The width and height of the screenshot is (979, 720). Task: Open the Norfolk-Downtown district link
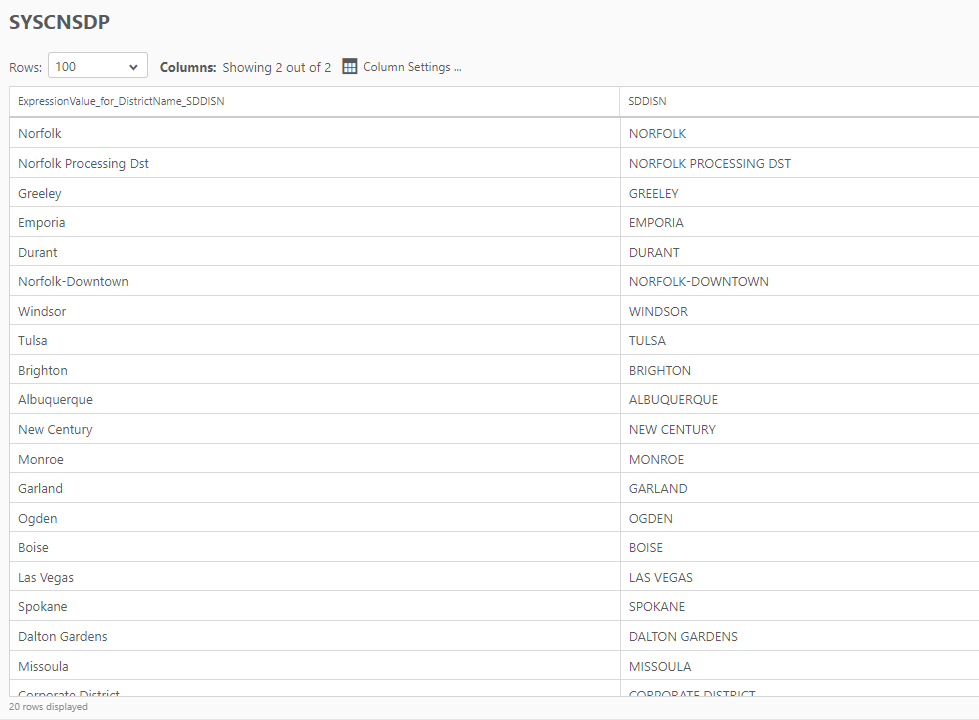73,281
